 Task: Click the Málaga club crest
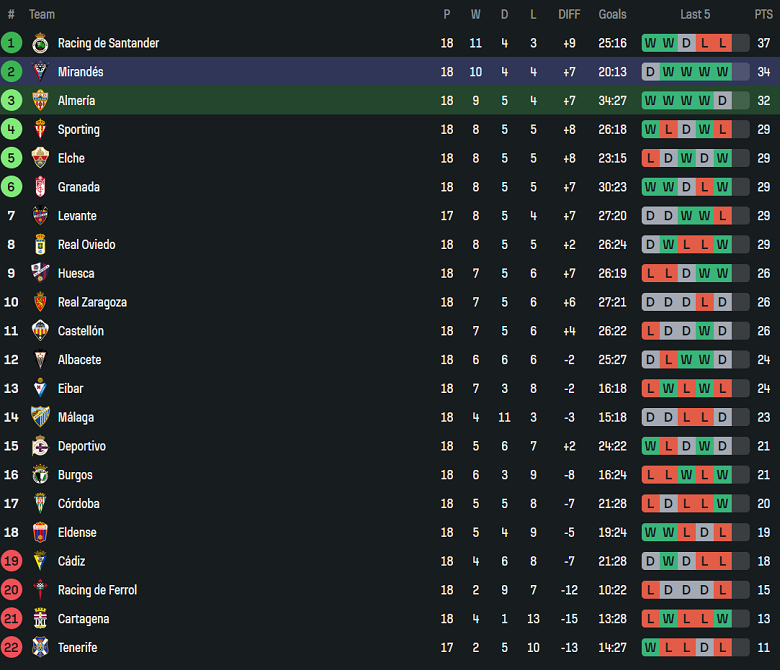click(x=40, y=417)
